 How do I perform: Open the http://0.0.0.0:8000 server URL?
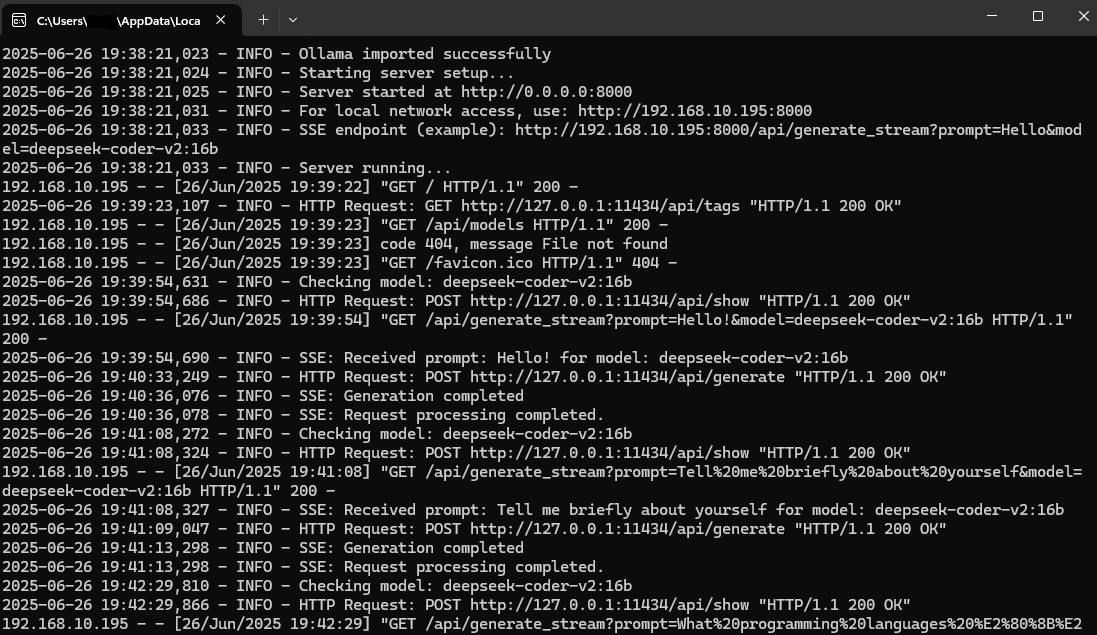pyautogui.click(x=546, y=92)
